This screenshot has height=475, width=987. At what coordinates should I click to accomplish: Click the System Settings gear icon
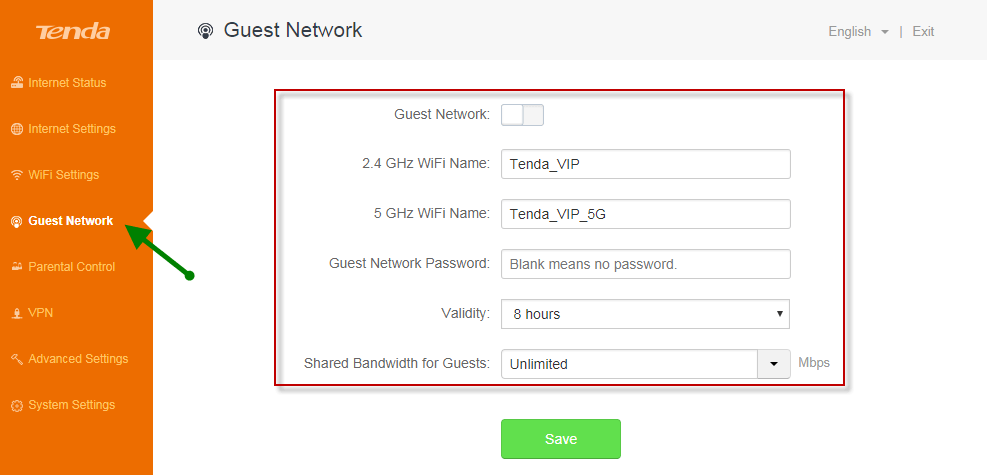coord(17,405)
